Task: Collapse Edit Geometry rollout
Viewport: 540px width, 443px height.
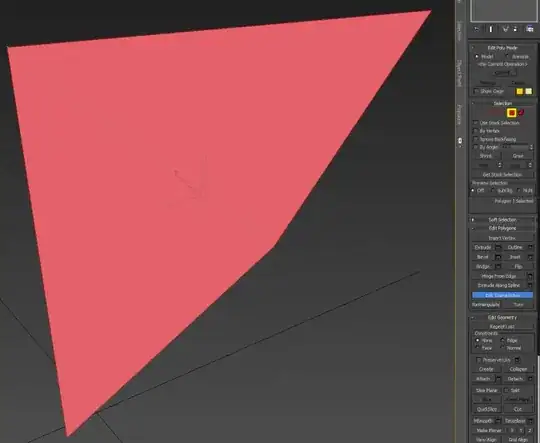Action: (502, 317)
